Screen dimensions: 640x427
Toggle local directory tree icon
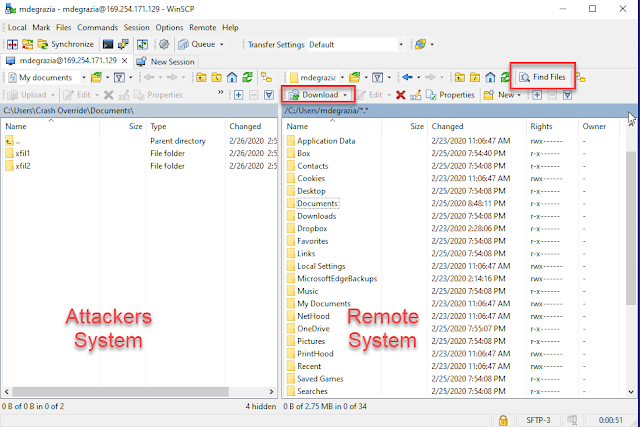(x=267, y=77)
